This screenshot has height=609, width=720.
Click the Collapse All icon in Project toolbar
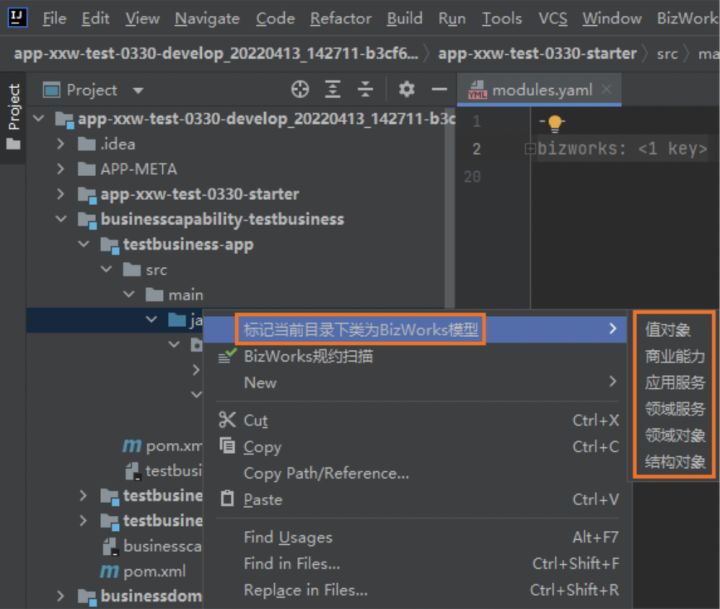[x=365, y=89]
